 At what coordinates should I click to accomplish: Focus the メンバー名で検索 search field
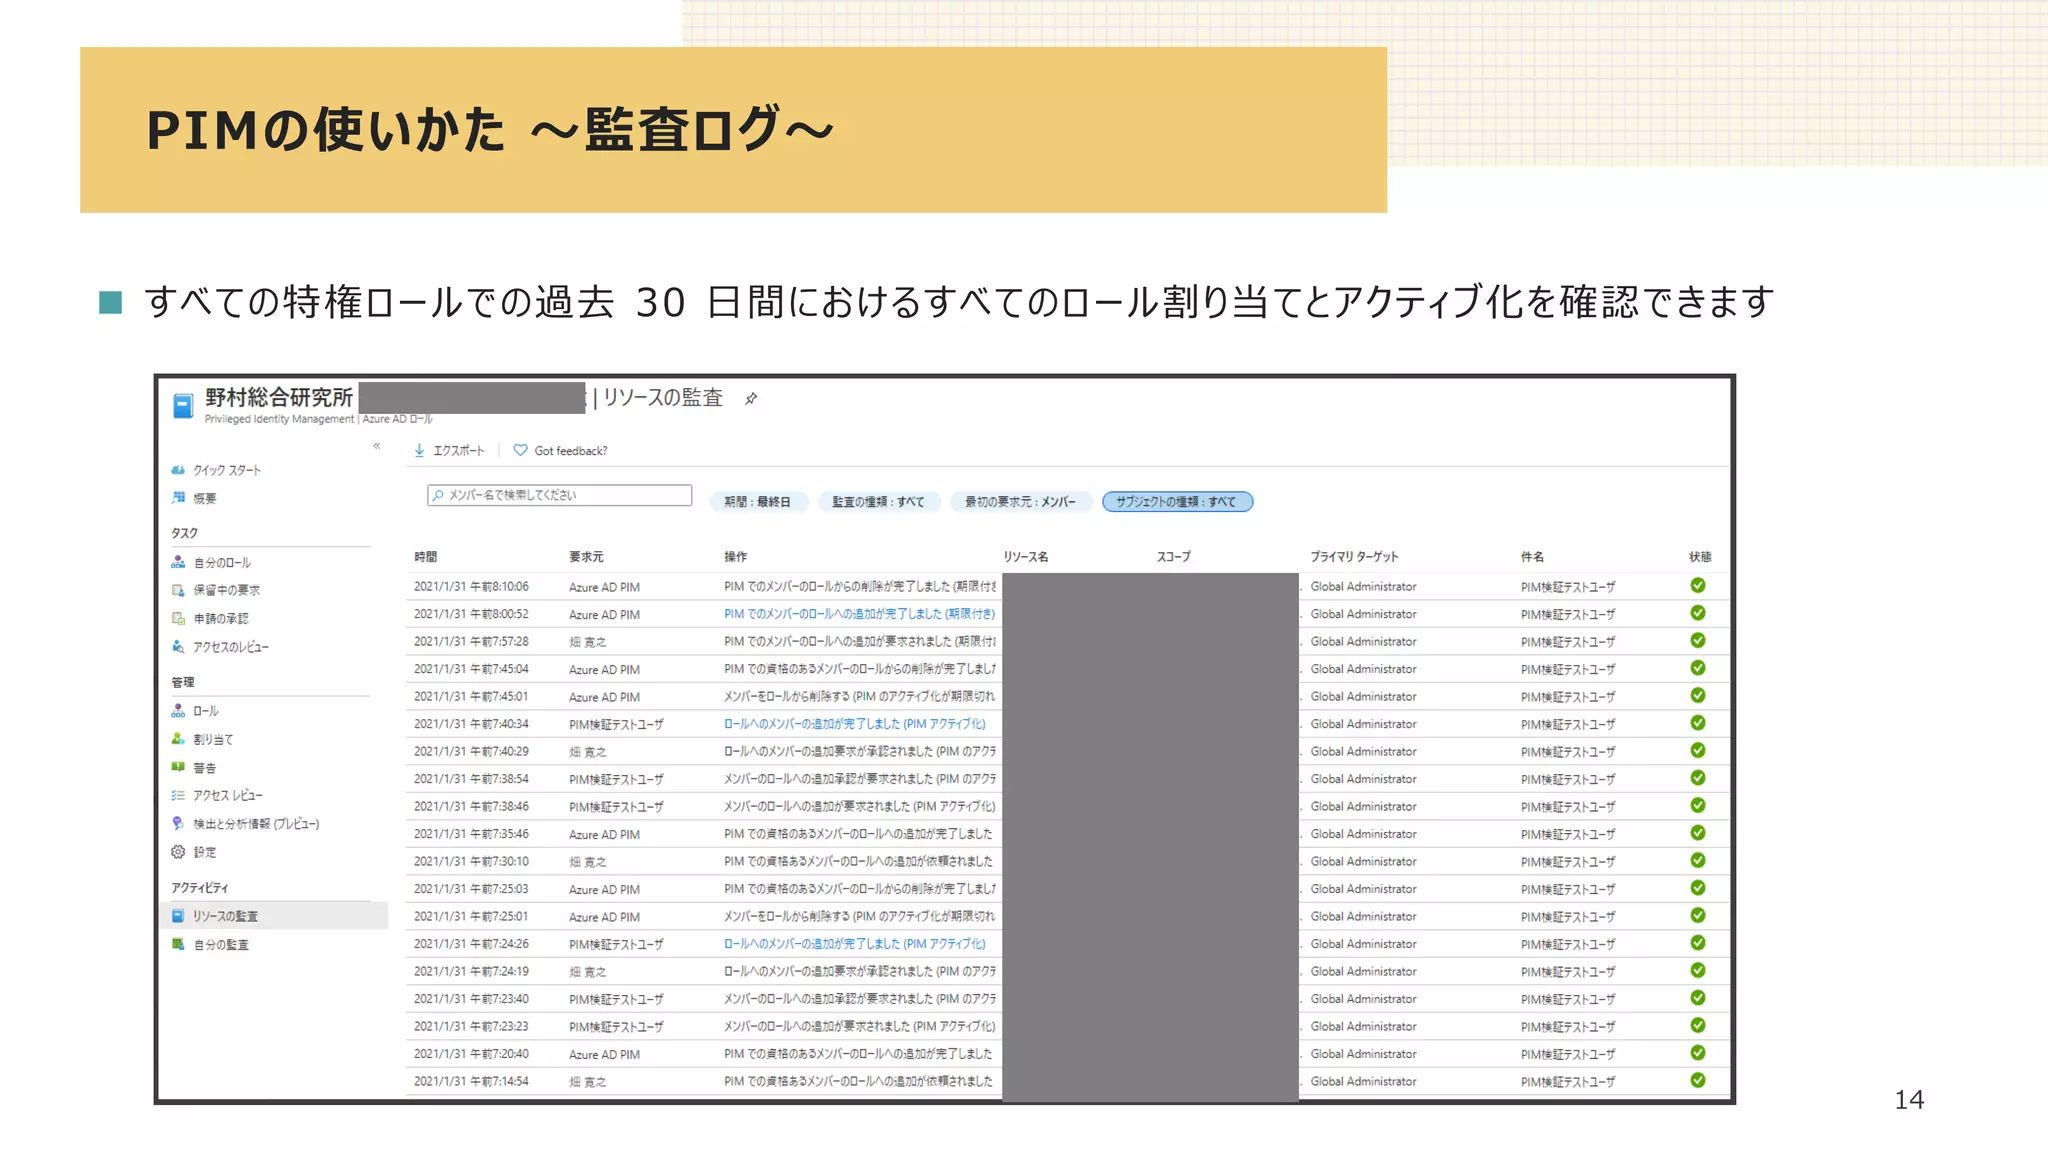tap(559, 495)
